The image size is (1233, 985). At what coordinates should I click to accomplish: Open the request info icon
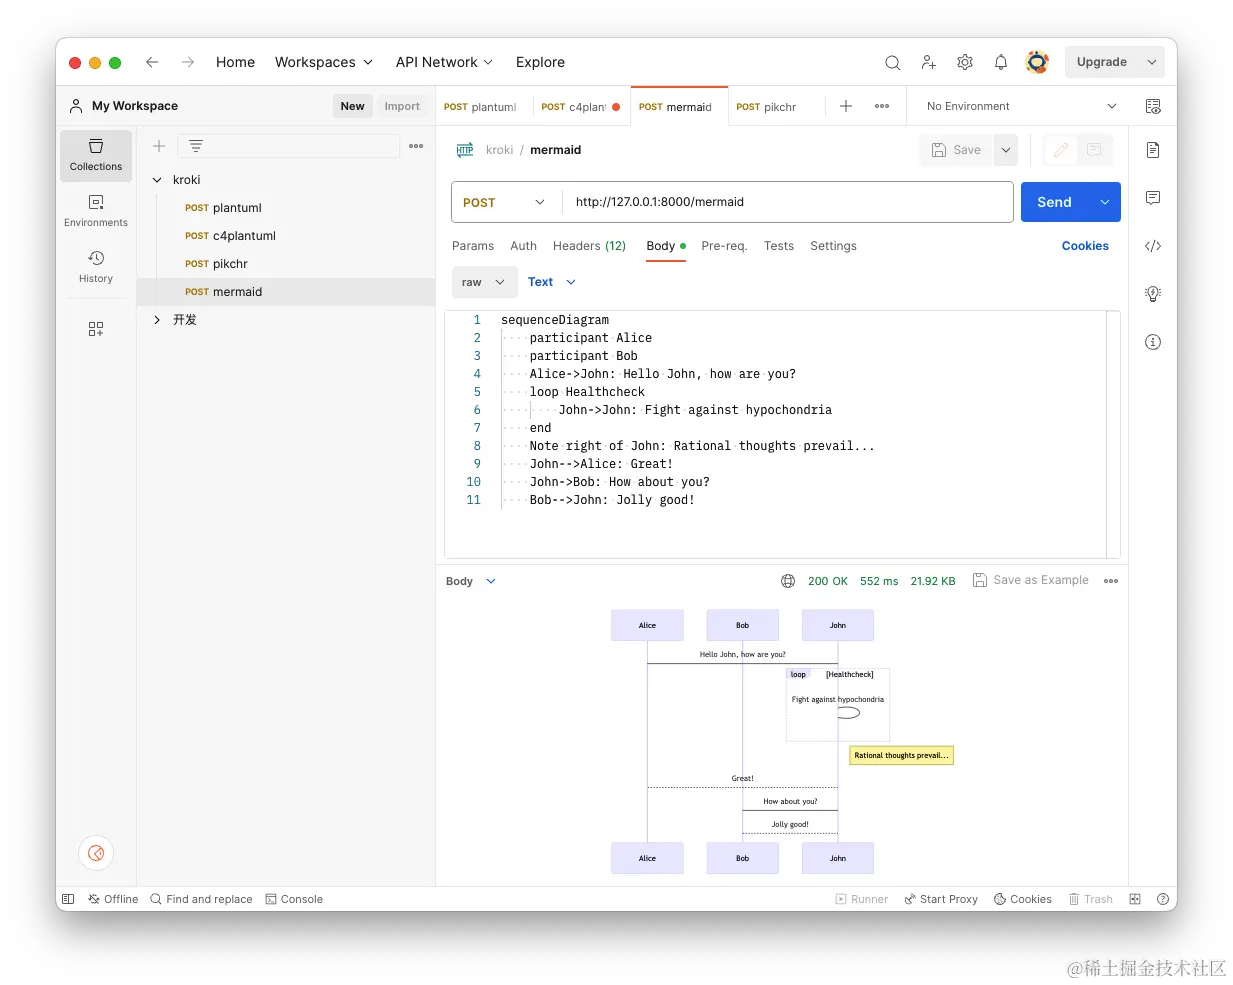pyautogui.click(x=1153, y=342)
